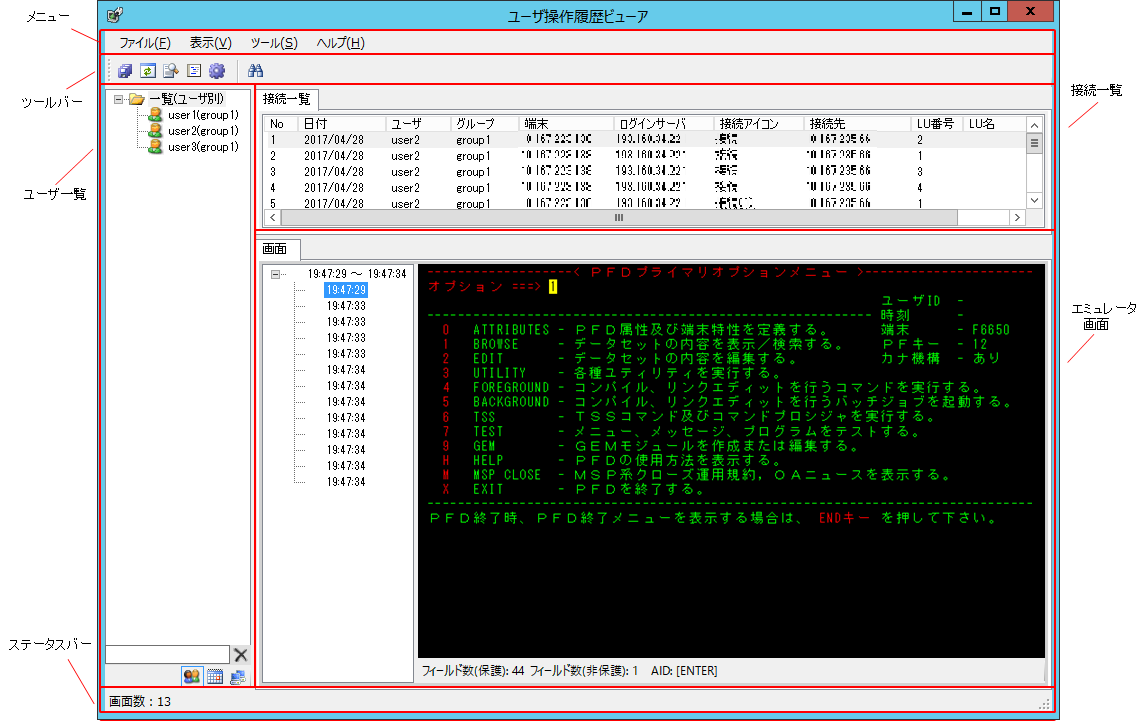Image resolution: width=1146 pixels, height=721 pixels.
Task: Select the highlighted 19:47:29 screen entry
Action: tap(346, 290)
